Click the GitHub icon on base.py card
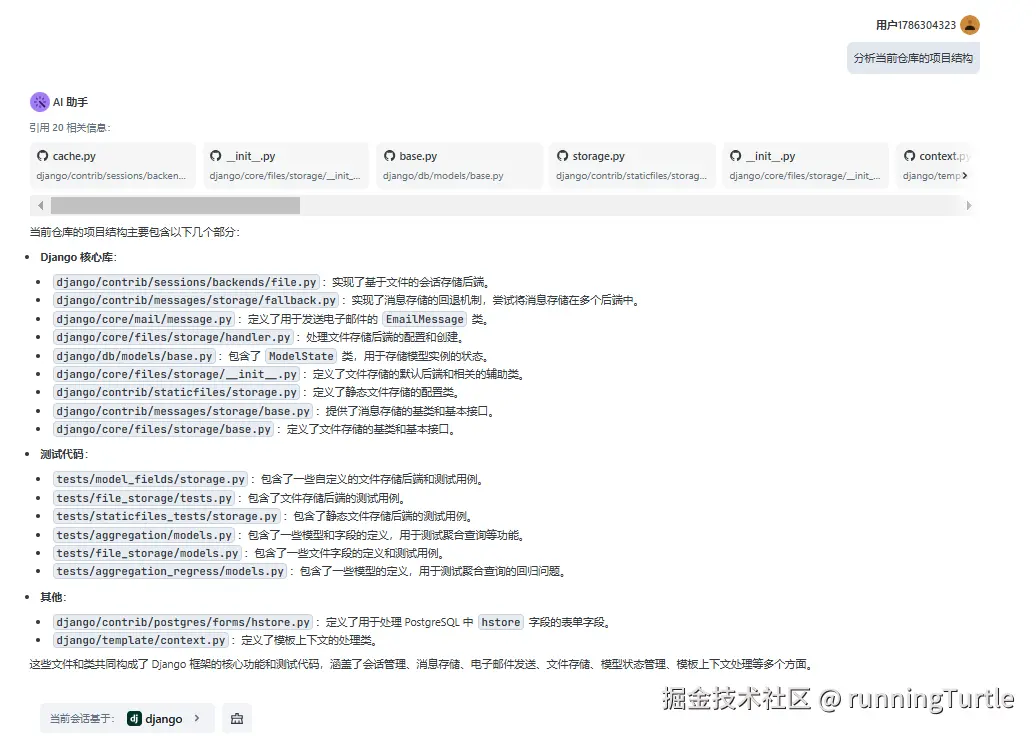 (x=389, y=156)
